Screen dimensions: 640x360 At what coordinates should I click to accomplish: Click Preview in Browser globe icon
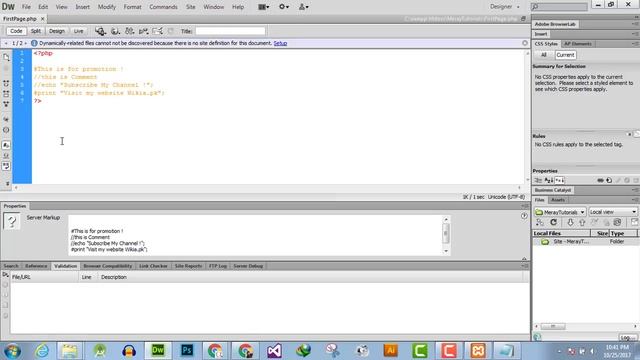click(116, 31)
